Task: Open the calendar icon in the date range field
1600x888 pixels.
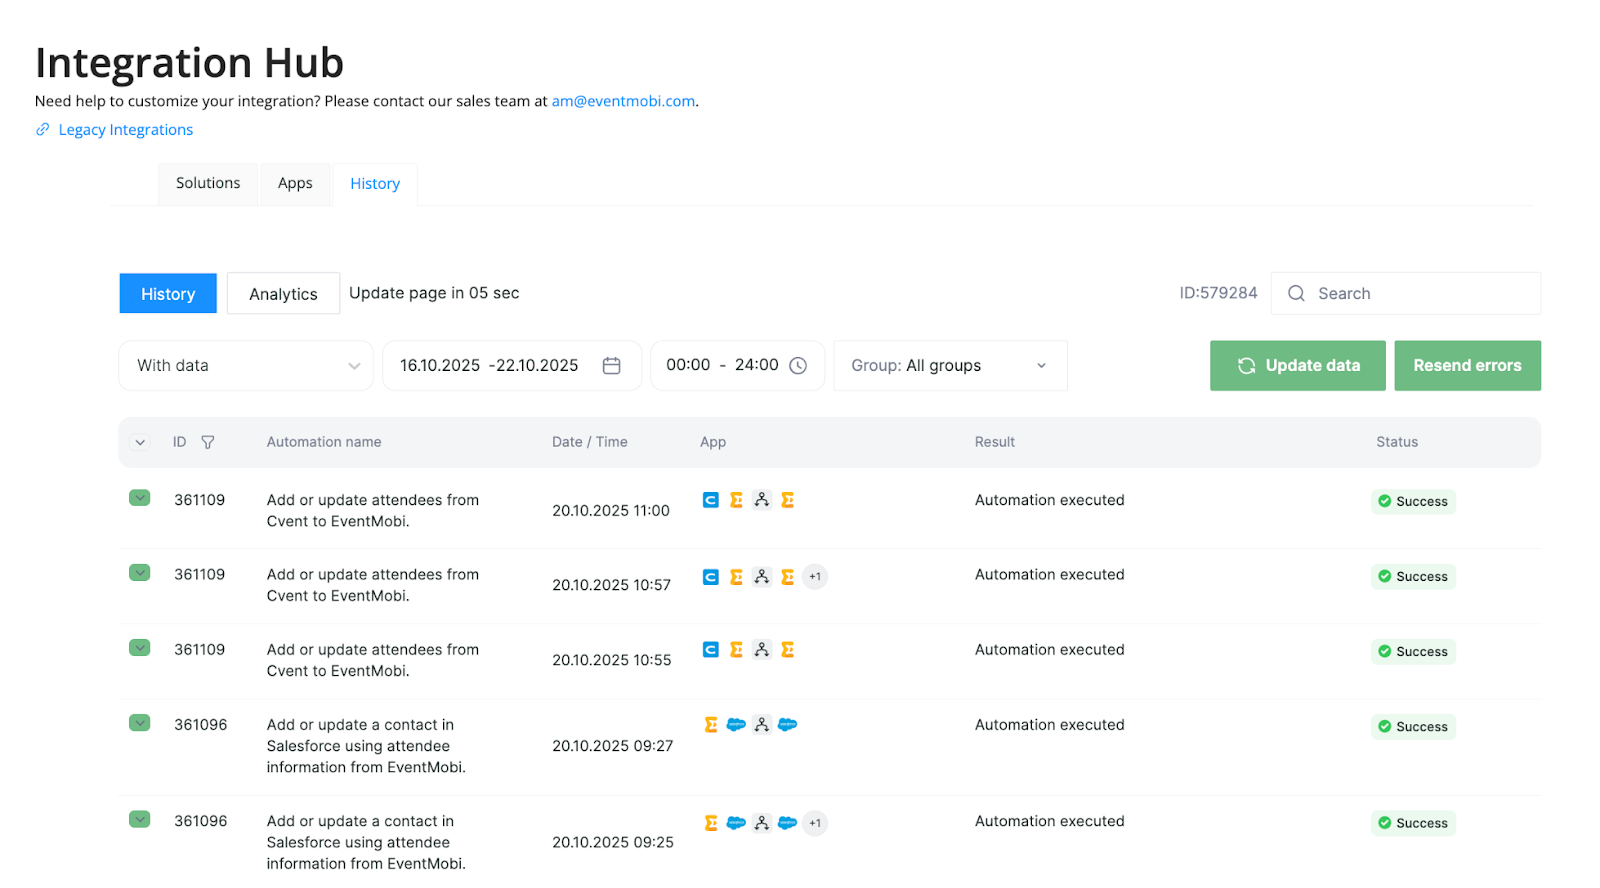Action: coord(612,366)
